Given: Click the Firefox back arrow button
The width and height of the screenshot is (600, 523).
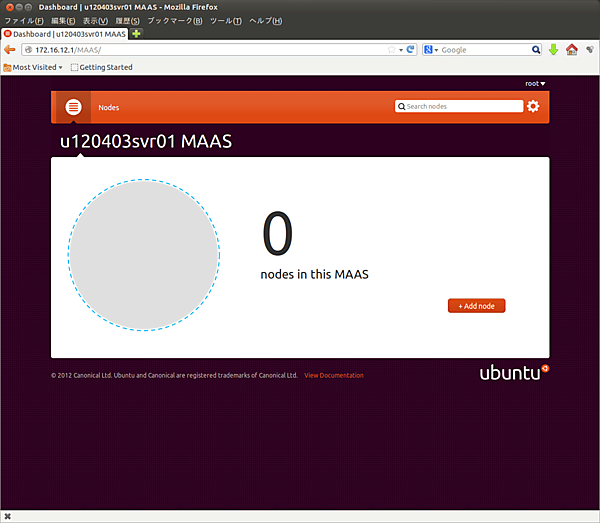Looking at the screenshot, I should click(x=10, y=50).
